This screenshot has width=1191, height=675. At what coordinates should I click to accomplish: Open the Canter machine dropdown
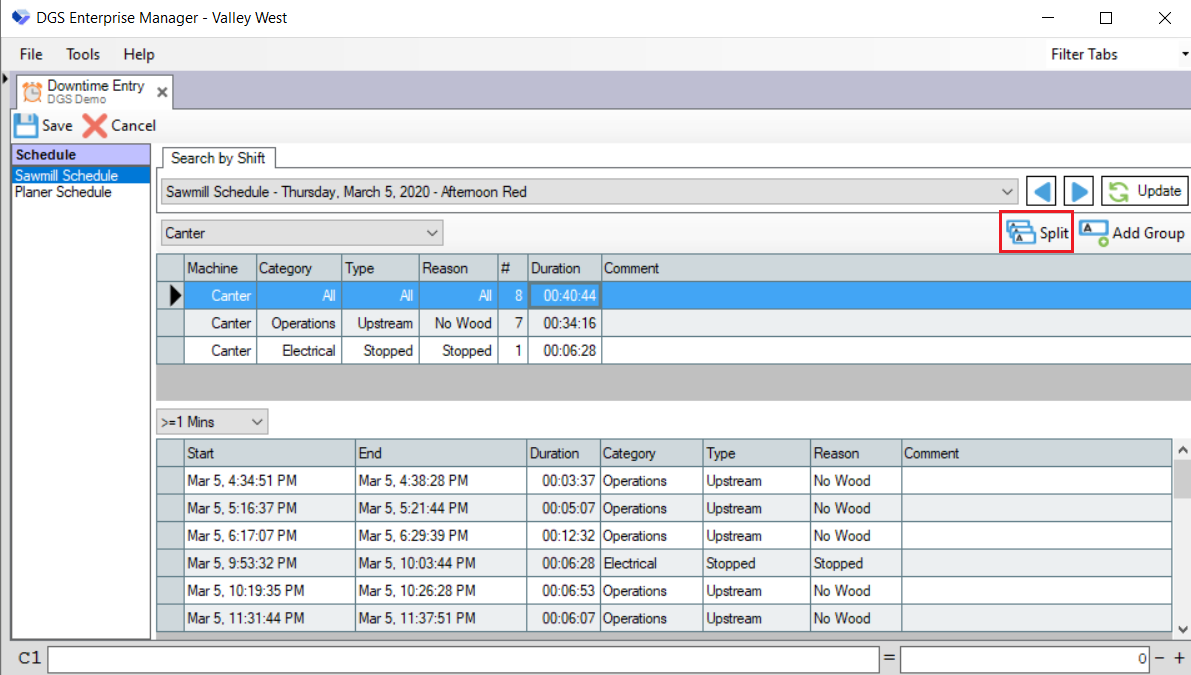(432, 233)
